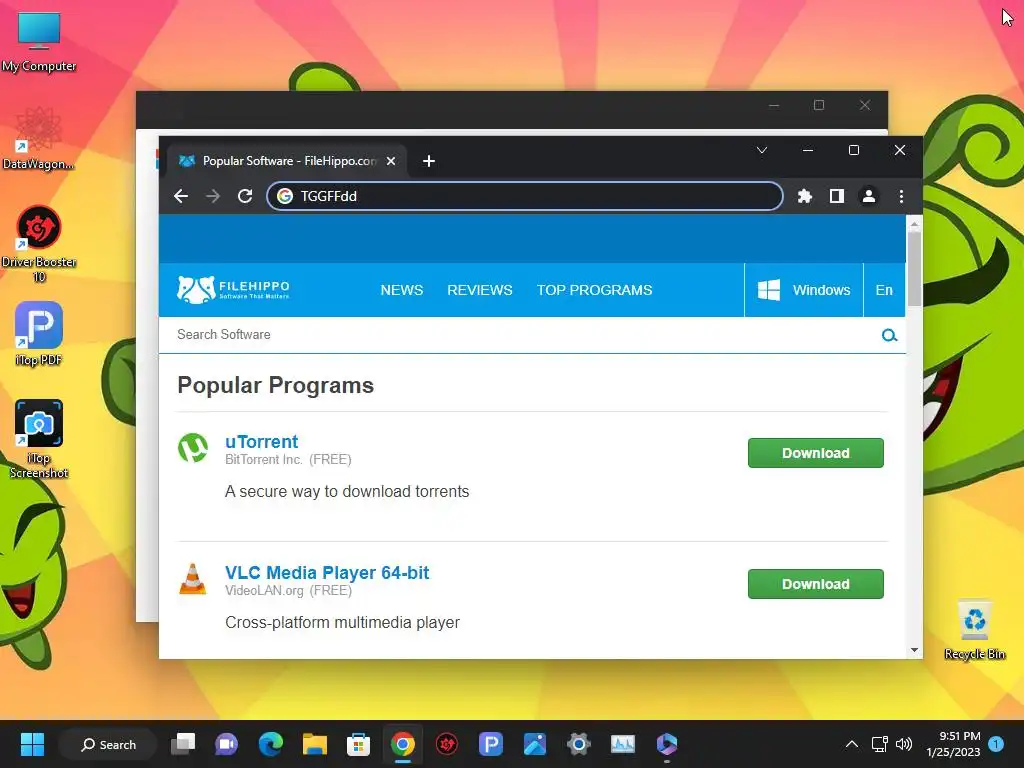
Task: Open the Photos app taskbar icon
Action: coord(534,744)
